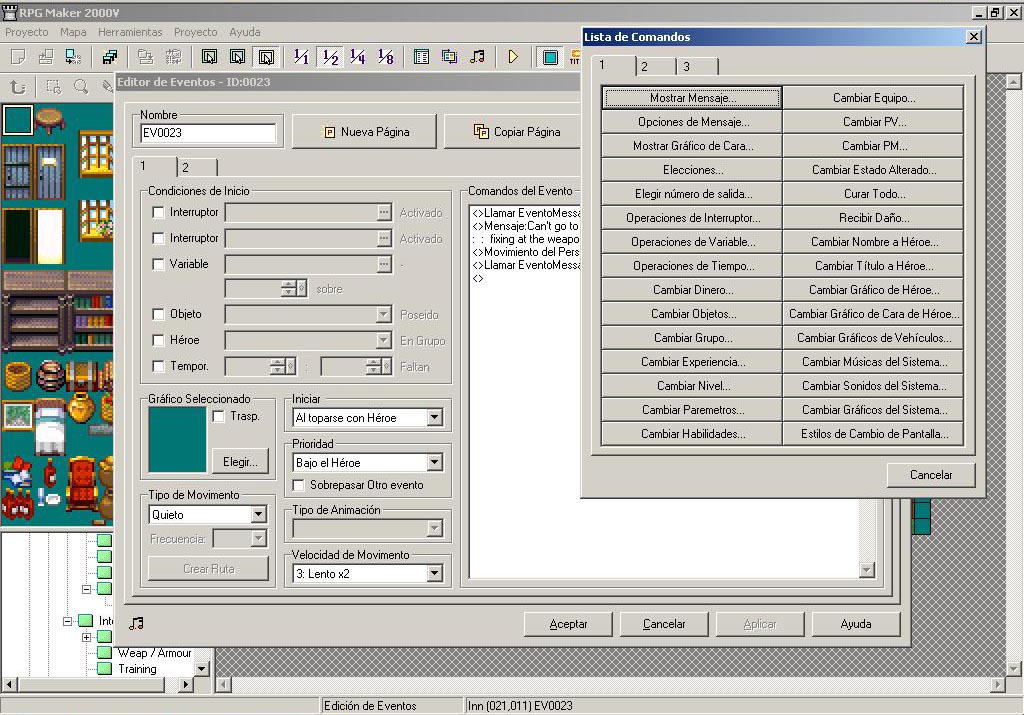Viewport: 1024px width, 715px height.
Task: Click the Mostrar Mensaje... command button
Action: 692,98
